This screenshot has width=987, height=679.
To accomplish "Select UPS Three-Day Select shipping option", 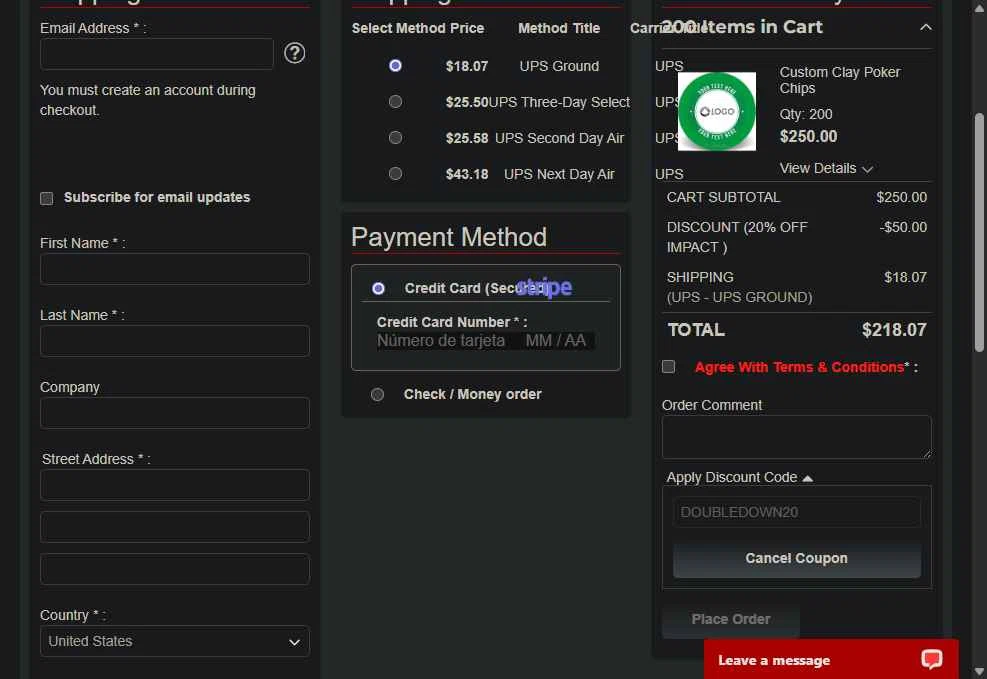I will click(395, 101).
